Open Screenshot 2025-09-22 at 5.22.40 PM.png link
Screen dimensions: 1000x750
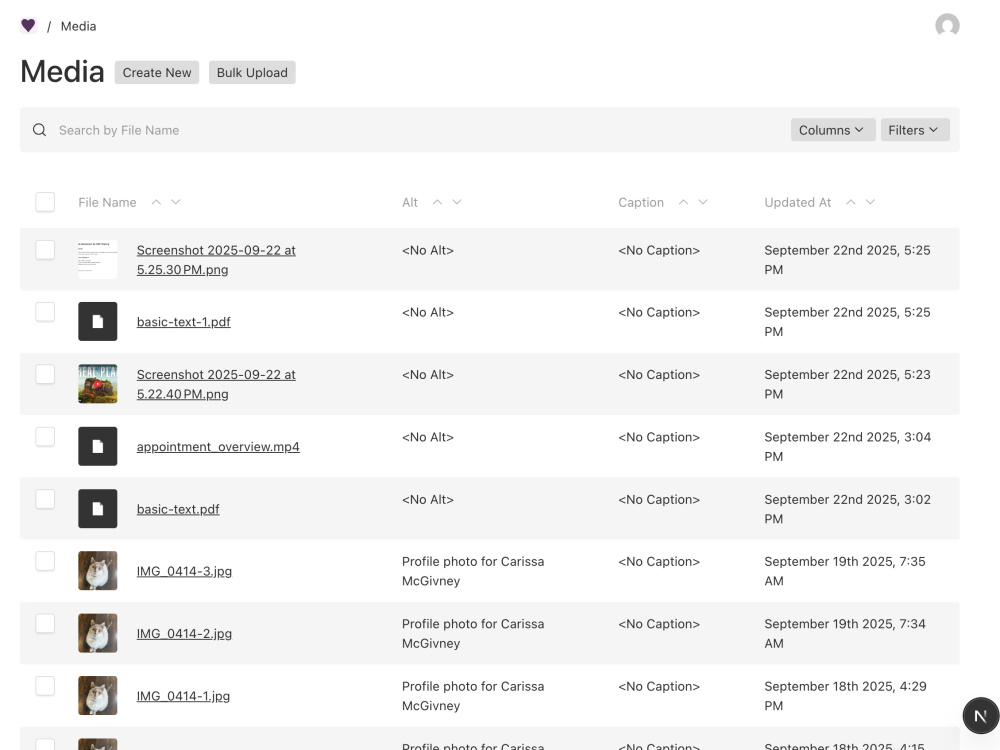tap(216, 384)
